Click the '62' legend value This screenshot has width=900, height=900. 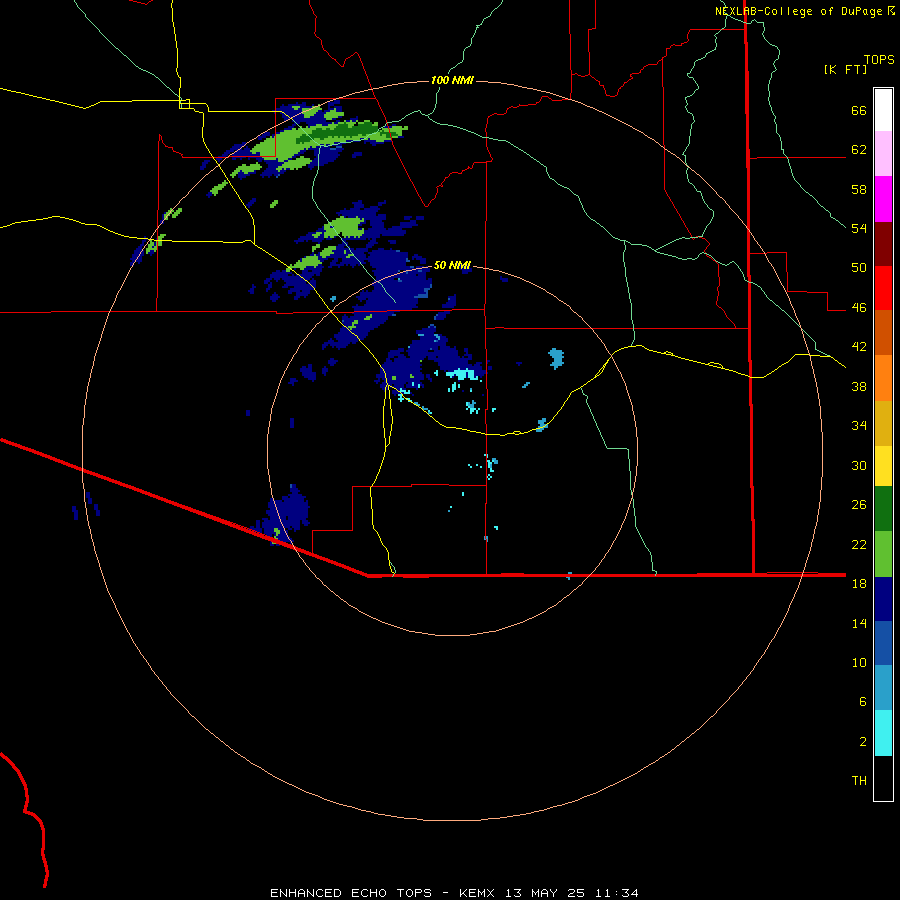click(x=859, y=150)
